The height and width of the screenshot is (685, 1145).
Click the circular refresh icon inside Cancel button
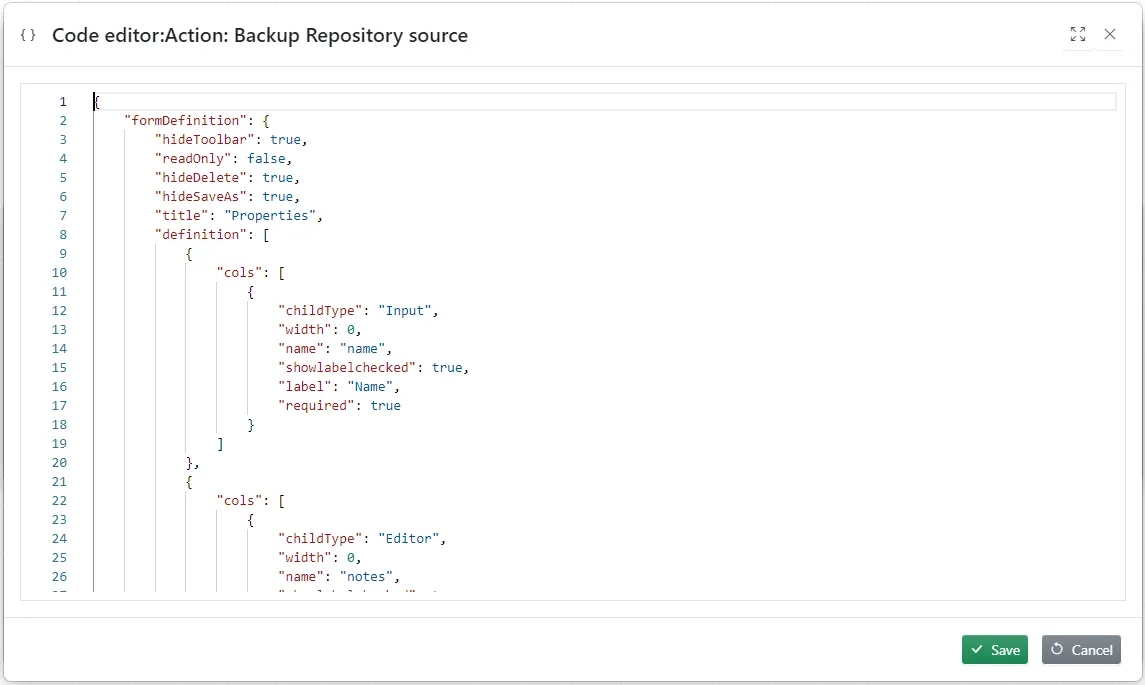pyautogui.click(x=1059, y=649)
